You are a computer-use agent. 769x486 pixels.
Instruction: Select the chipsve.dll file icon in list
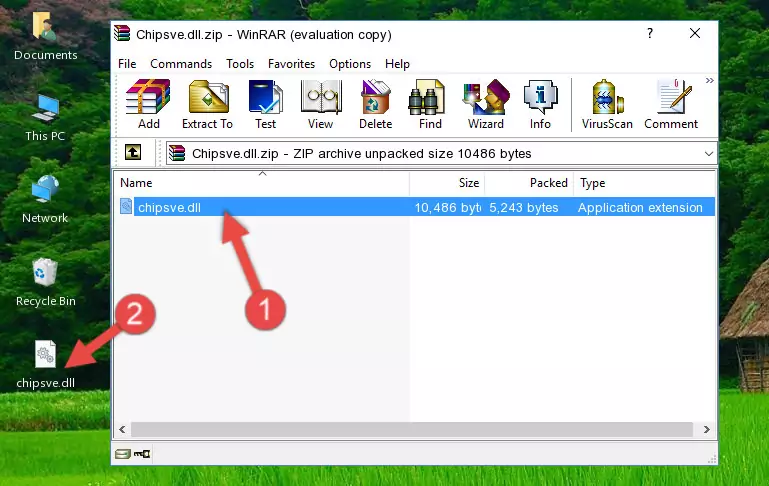coord(126,206)
